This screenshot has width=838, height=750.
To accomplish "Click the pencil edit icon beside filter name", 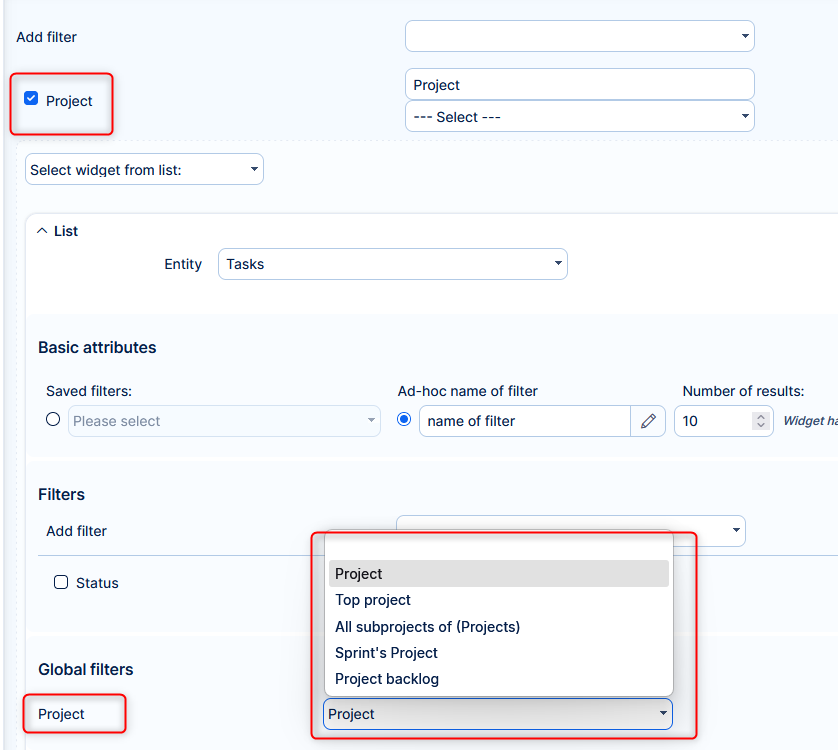I will point(648,421).
